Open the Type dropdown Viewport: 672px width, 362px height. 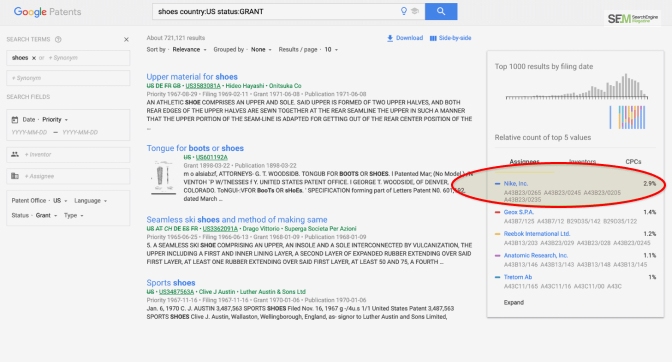tap(73, 215)
